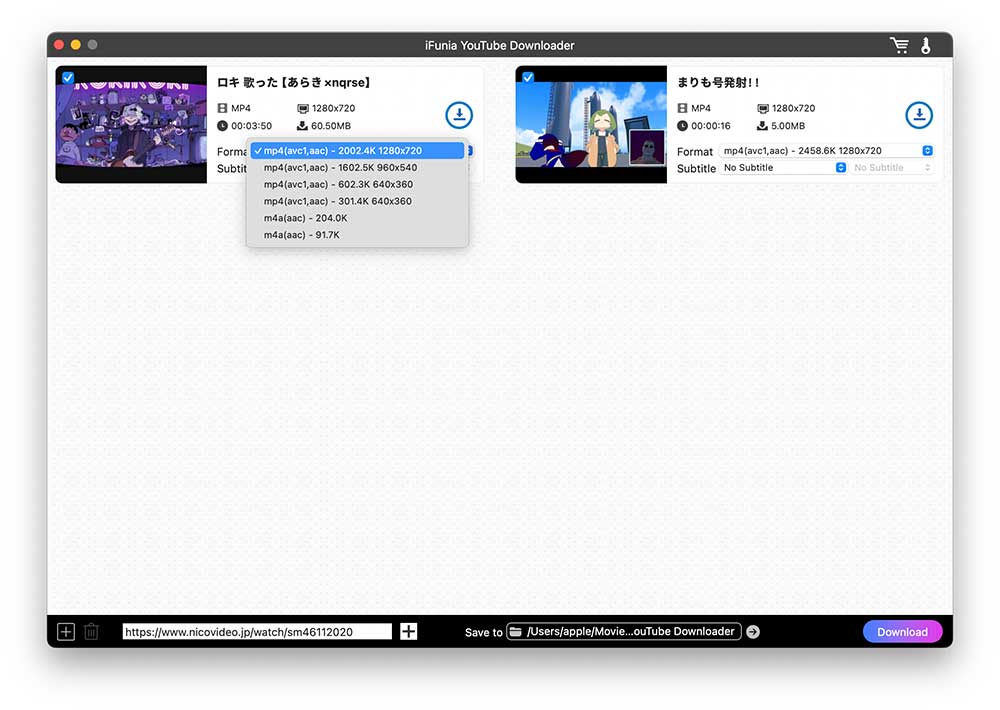Download the ロキ video with its circular arrow icon
Image resolution: width=1000 pixels, height=710 pixels.
[458, 115]
